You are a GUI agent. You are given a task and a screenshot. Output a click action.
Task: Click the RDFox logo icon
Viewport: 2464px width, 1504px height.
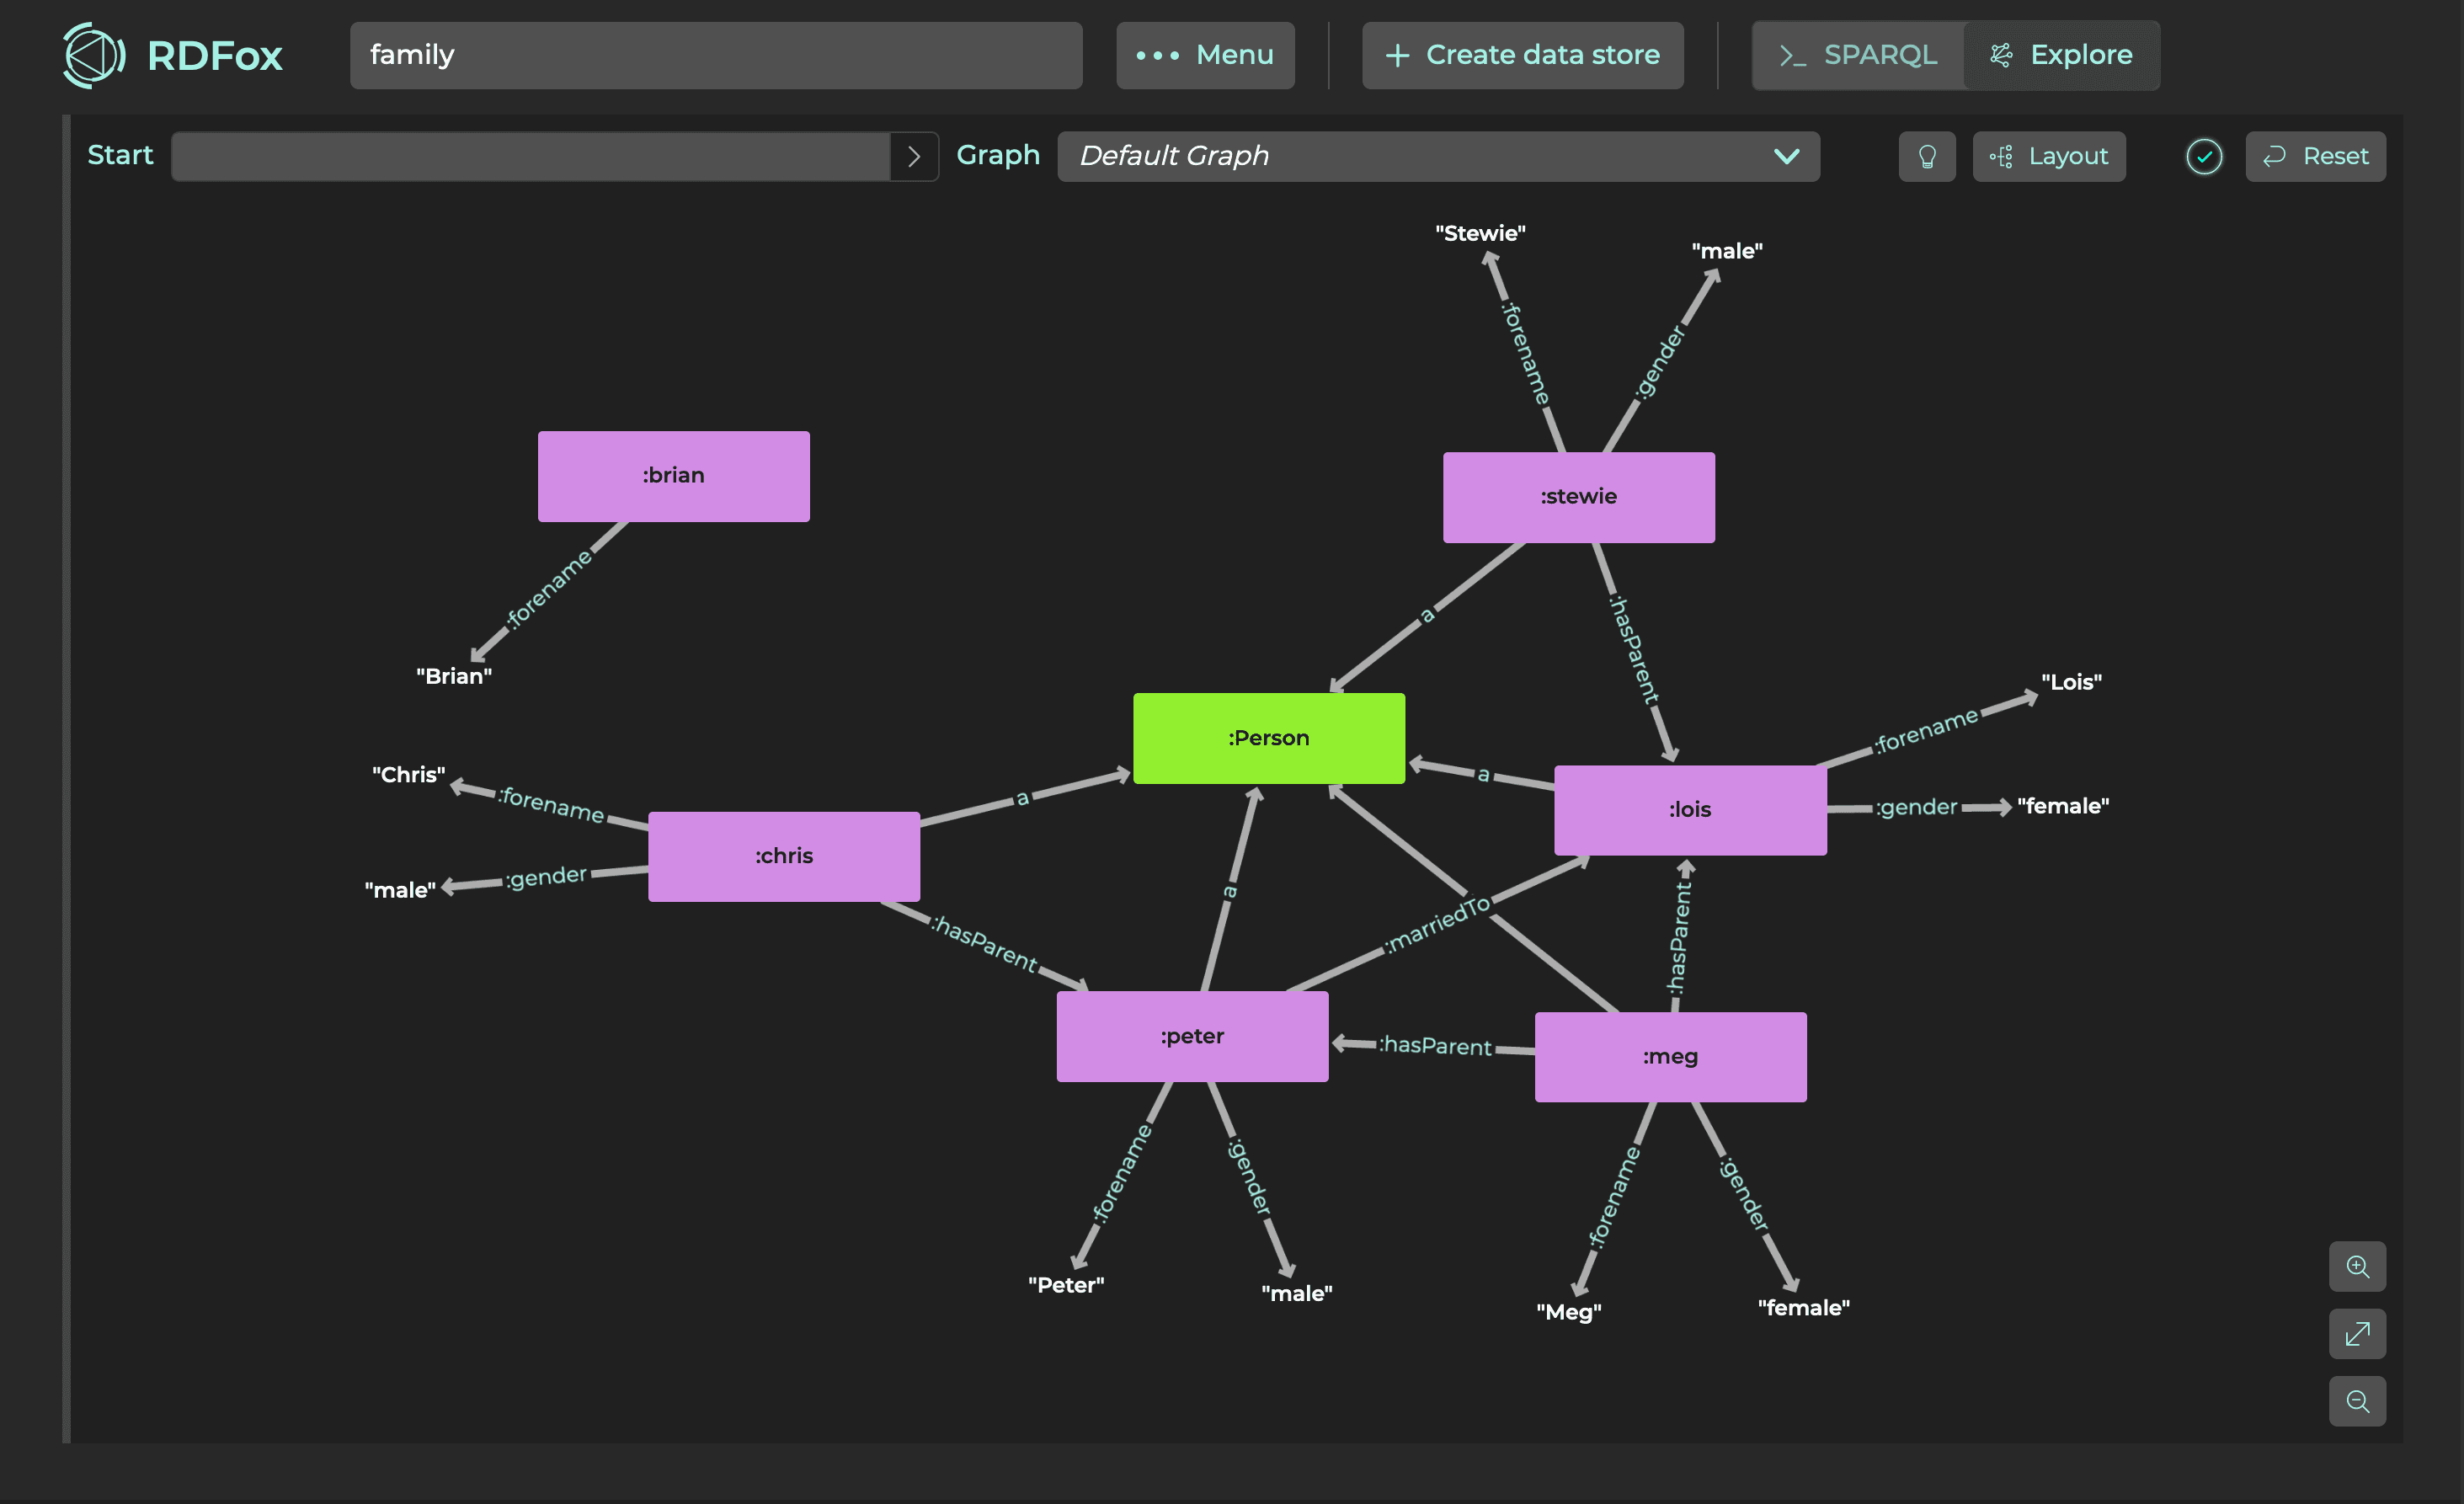point(94,55)
